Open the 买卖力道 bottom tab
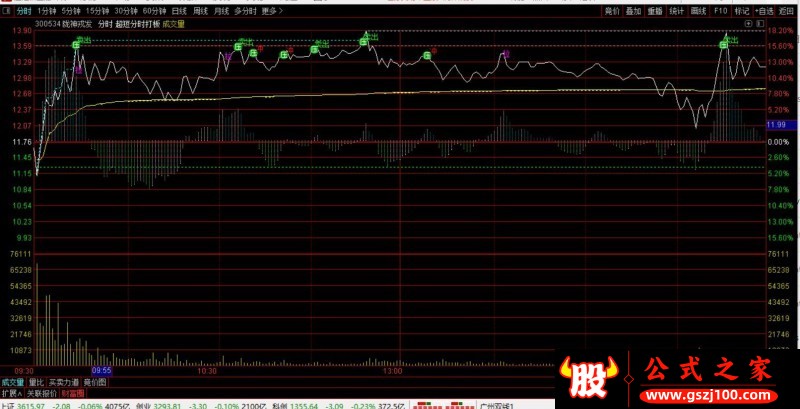This screenshot has height=409, width=800. (62, 381)
